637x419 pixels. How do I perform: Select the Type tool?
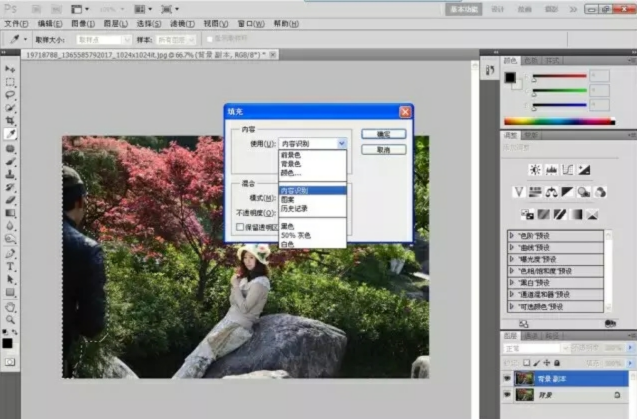[x=10, y=267]
